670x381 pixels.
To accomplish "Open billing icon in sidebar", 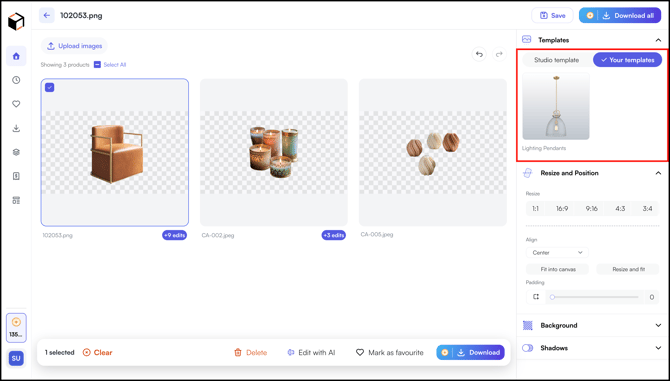I will (16, 176).
